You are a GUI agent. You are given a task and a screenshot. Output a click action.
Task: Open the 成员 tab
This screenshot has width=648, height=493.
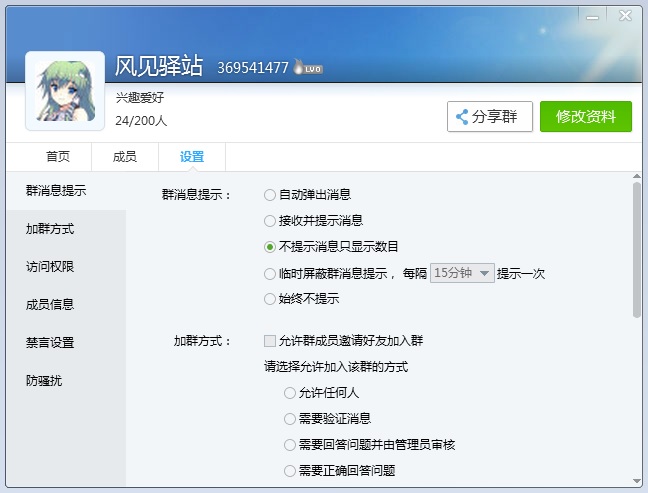[125, 157]
